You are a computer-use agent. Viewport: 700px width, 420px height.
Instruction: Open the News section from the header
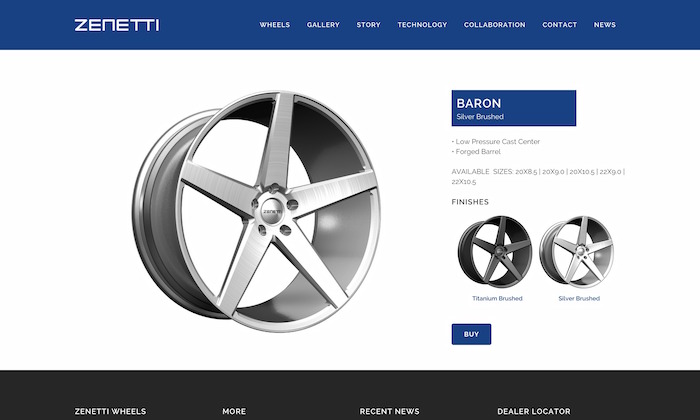604,25
